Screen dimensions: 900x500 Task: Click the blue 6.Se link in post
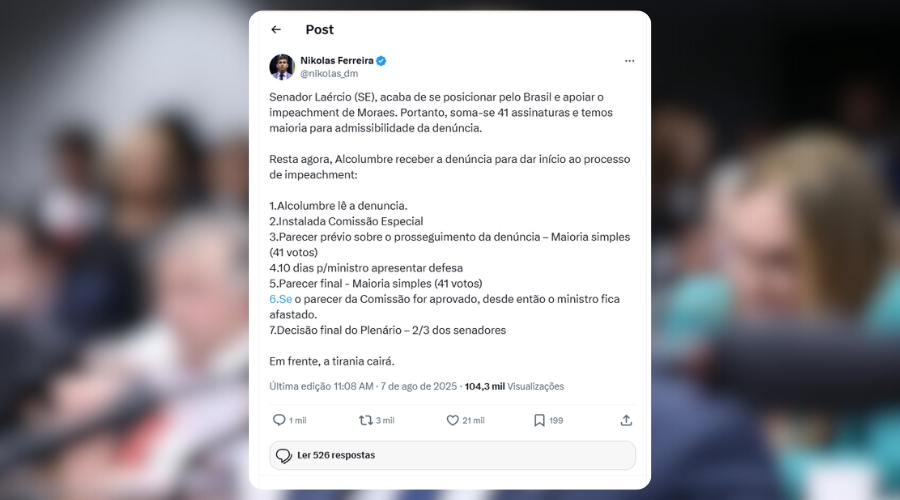tap(281, 299)
